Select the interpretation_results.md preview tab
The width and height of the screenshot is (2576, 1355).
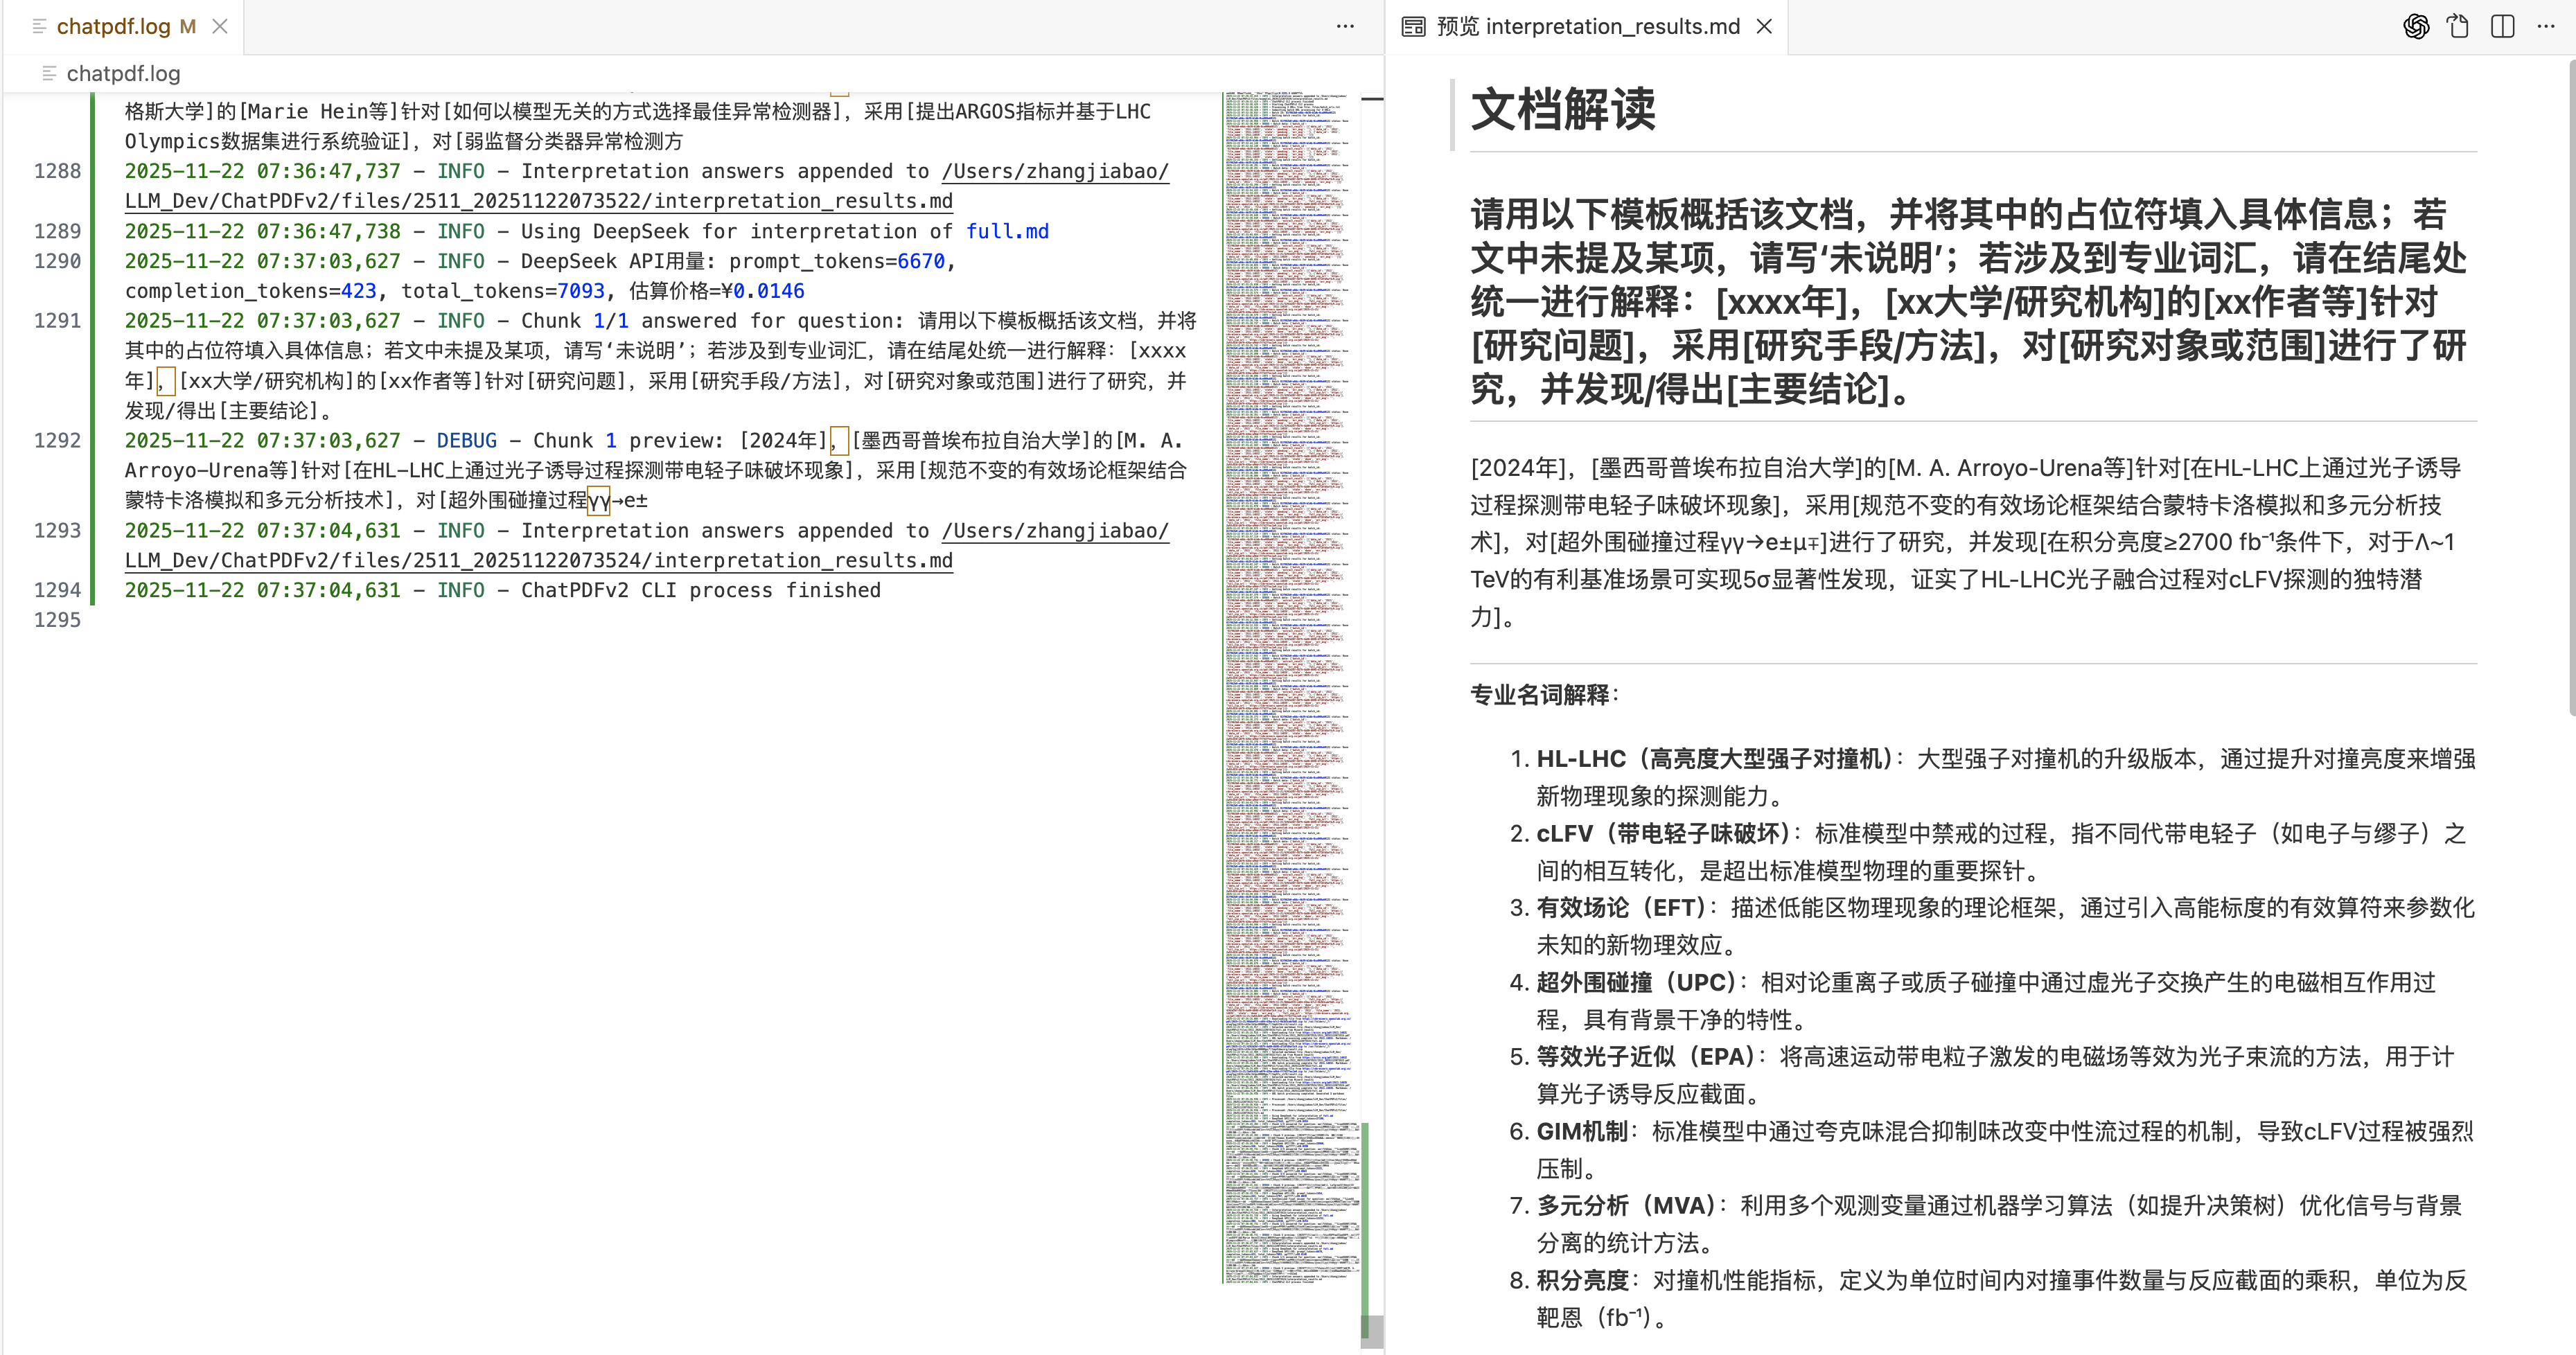pos(1587,27)
